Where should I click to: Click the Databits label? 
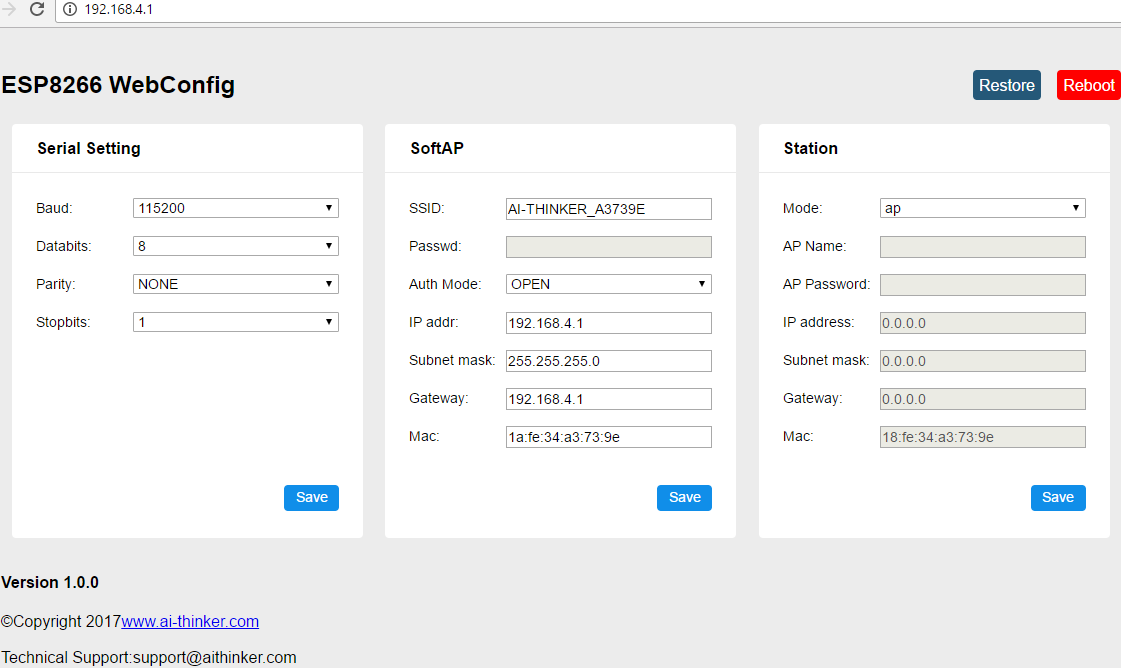click(64, 246)
